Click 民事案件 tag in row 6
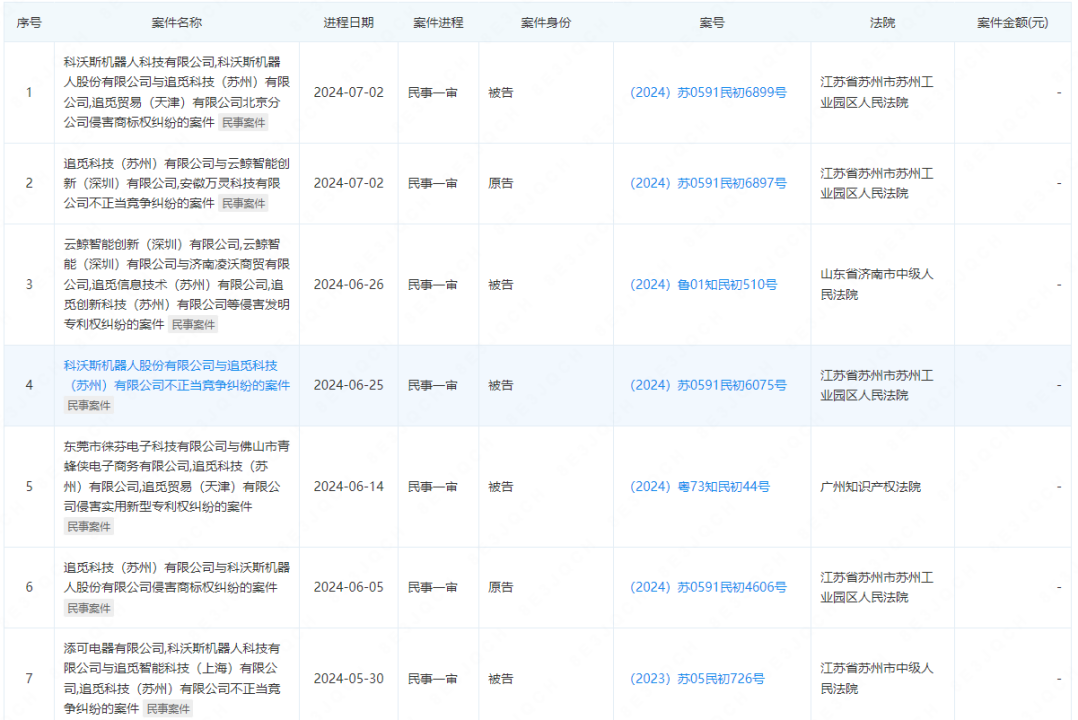Screen dimensions: 1078x720 (x=89, y=608)
